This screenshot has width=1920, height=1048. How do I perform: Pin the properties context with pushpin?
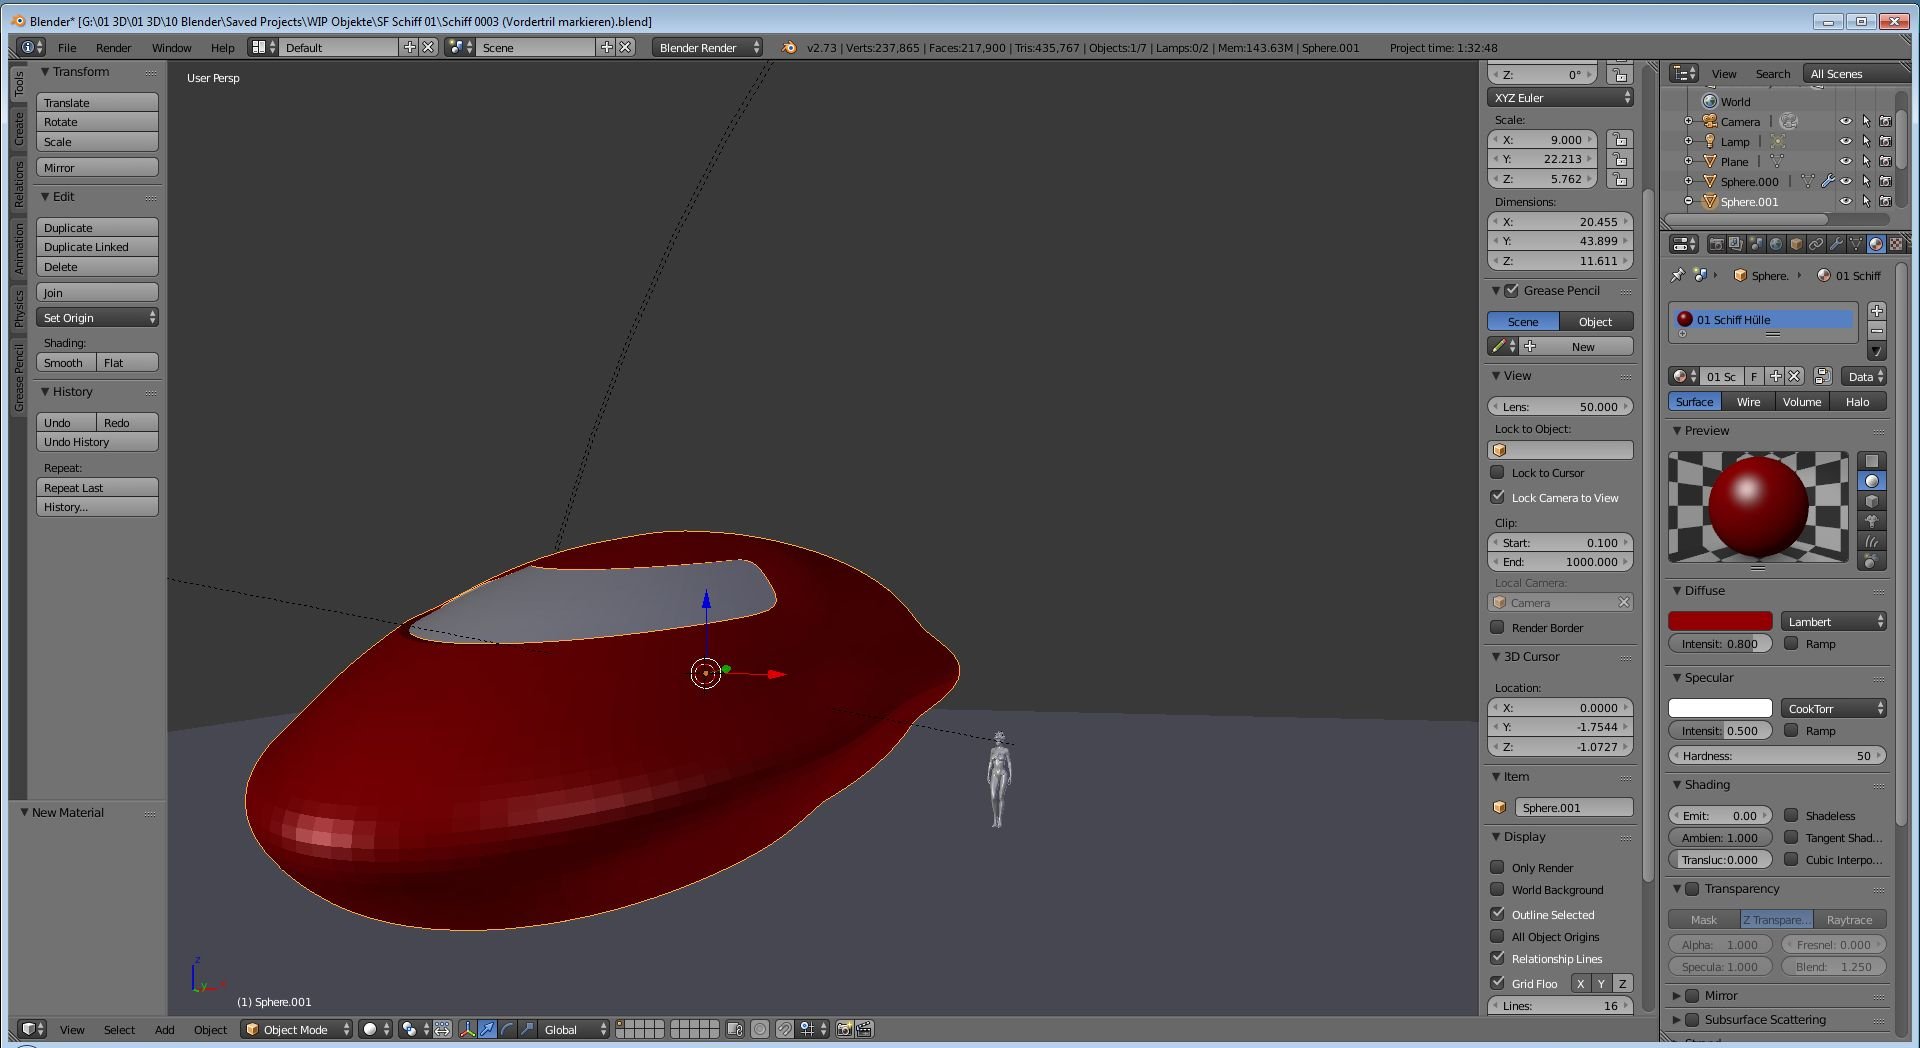pyautogui.click(x=1678, y=275)
